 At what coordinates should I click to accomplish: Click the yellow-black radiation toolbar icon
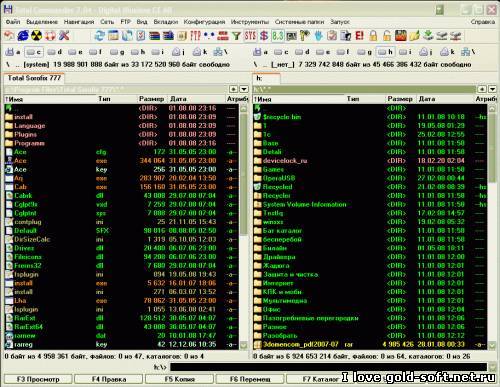coord(36,35)
